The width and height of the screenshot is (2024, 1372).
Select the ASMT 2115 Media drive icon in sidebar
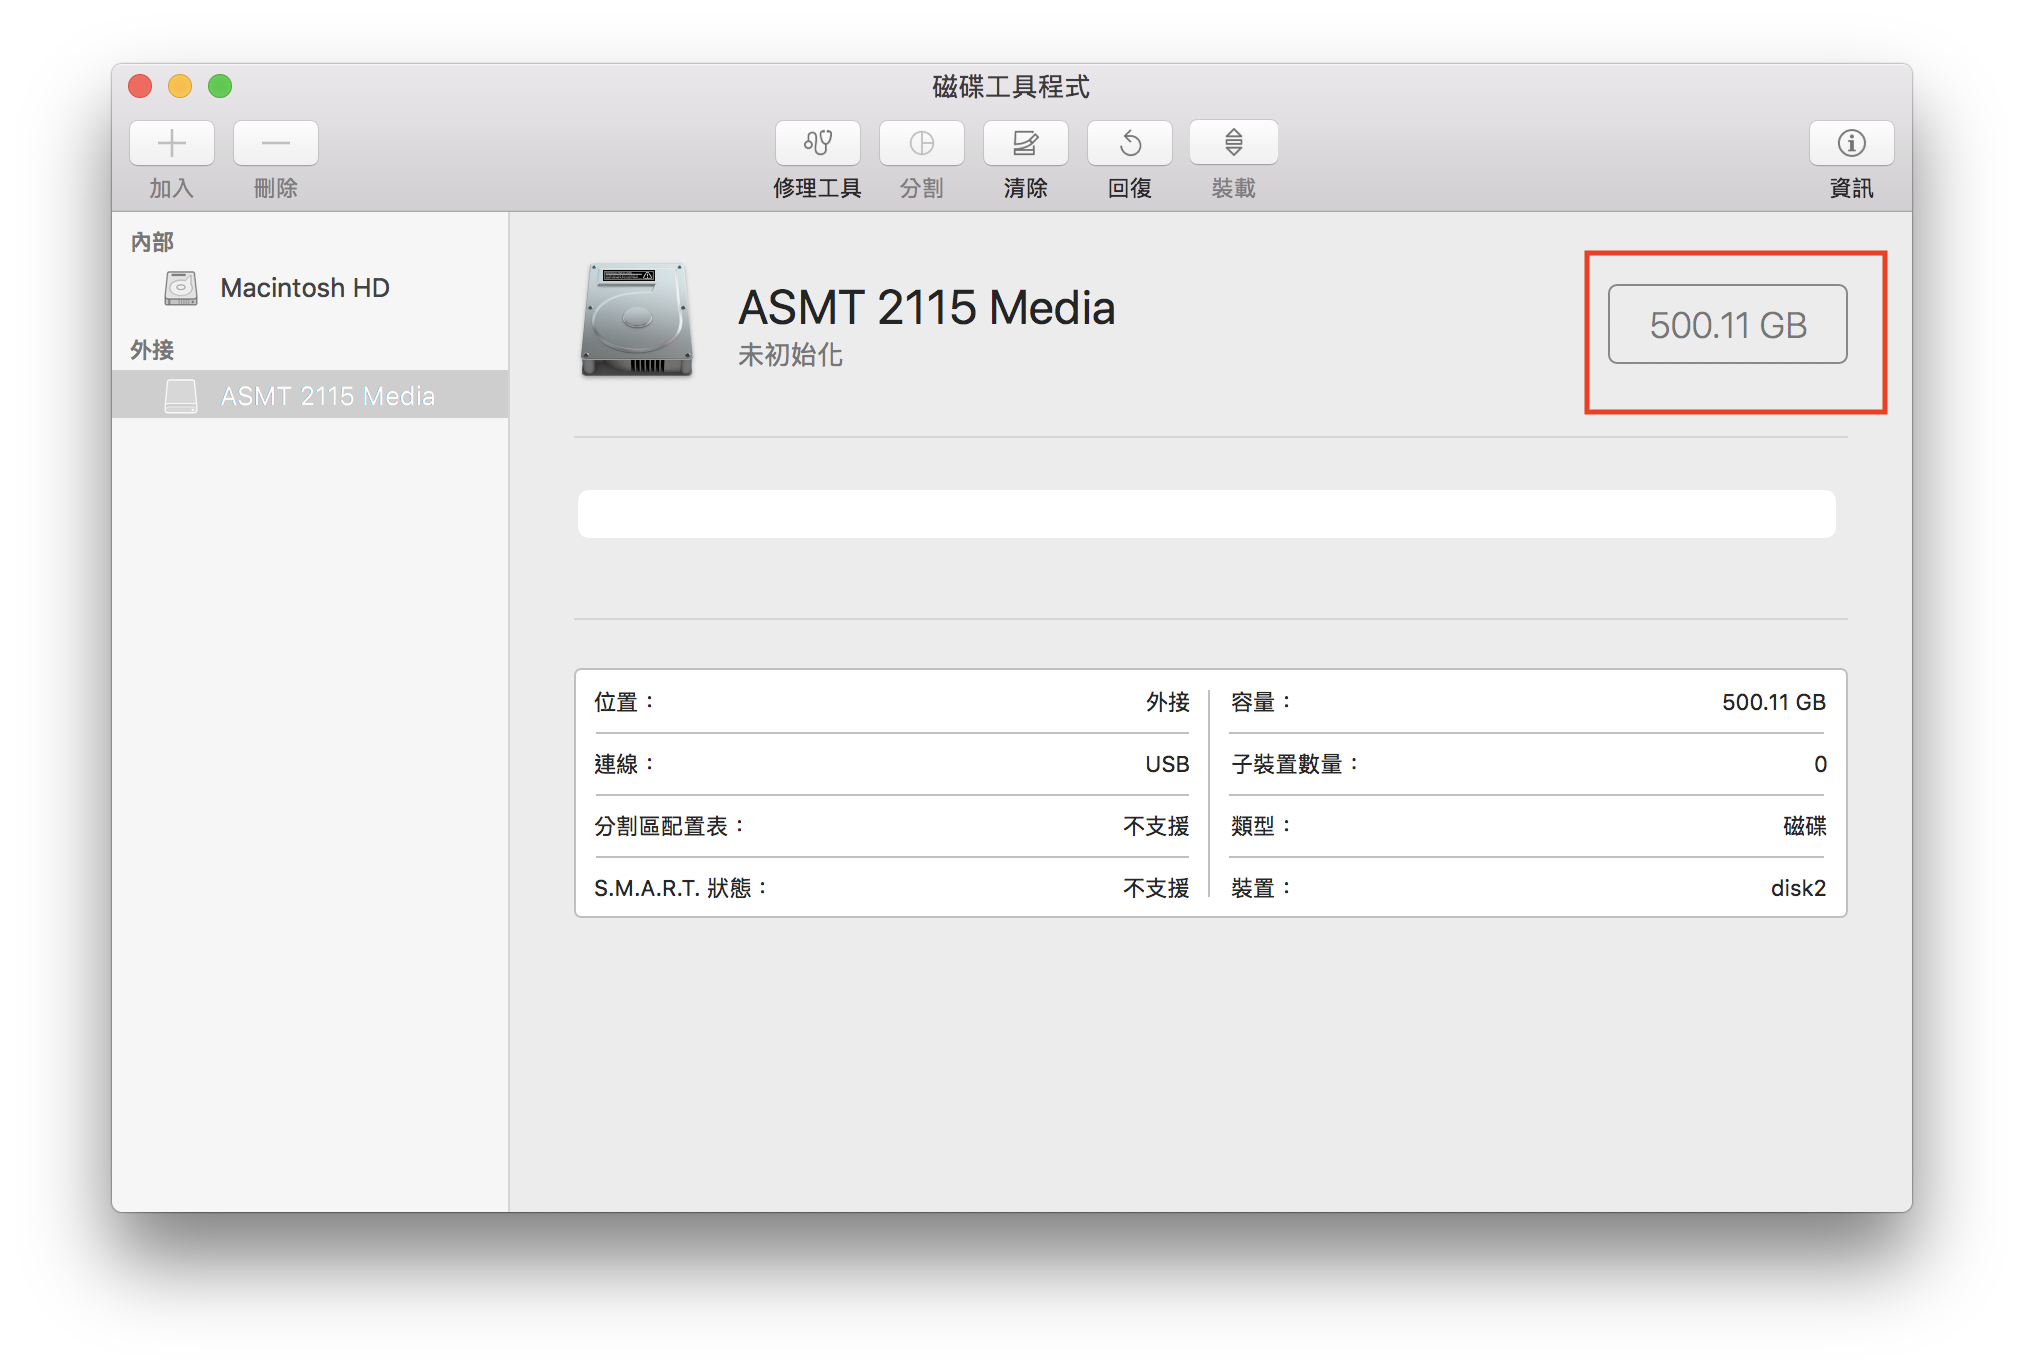click(181, 396)
